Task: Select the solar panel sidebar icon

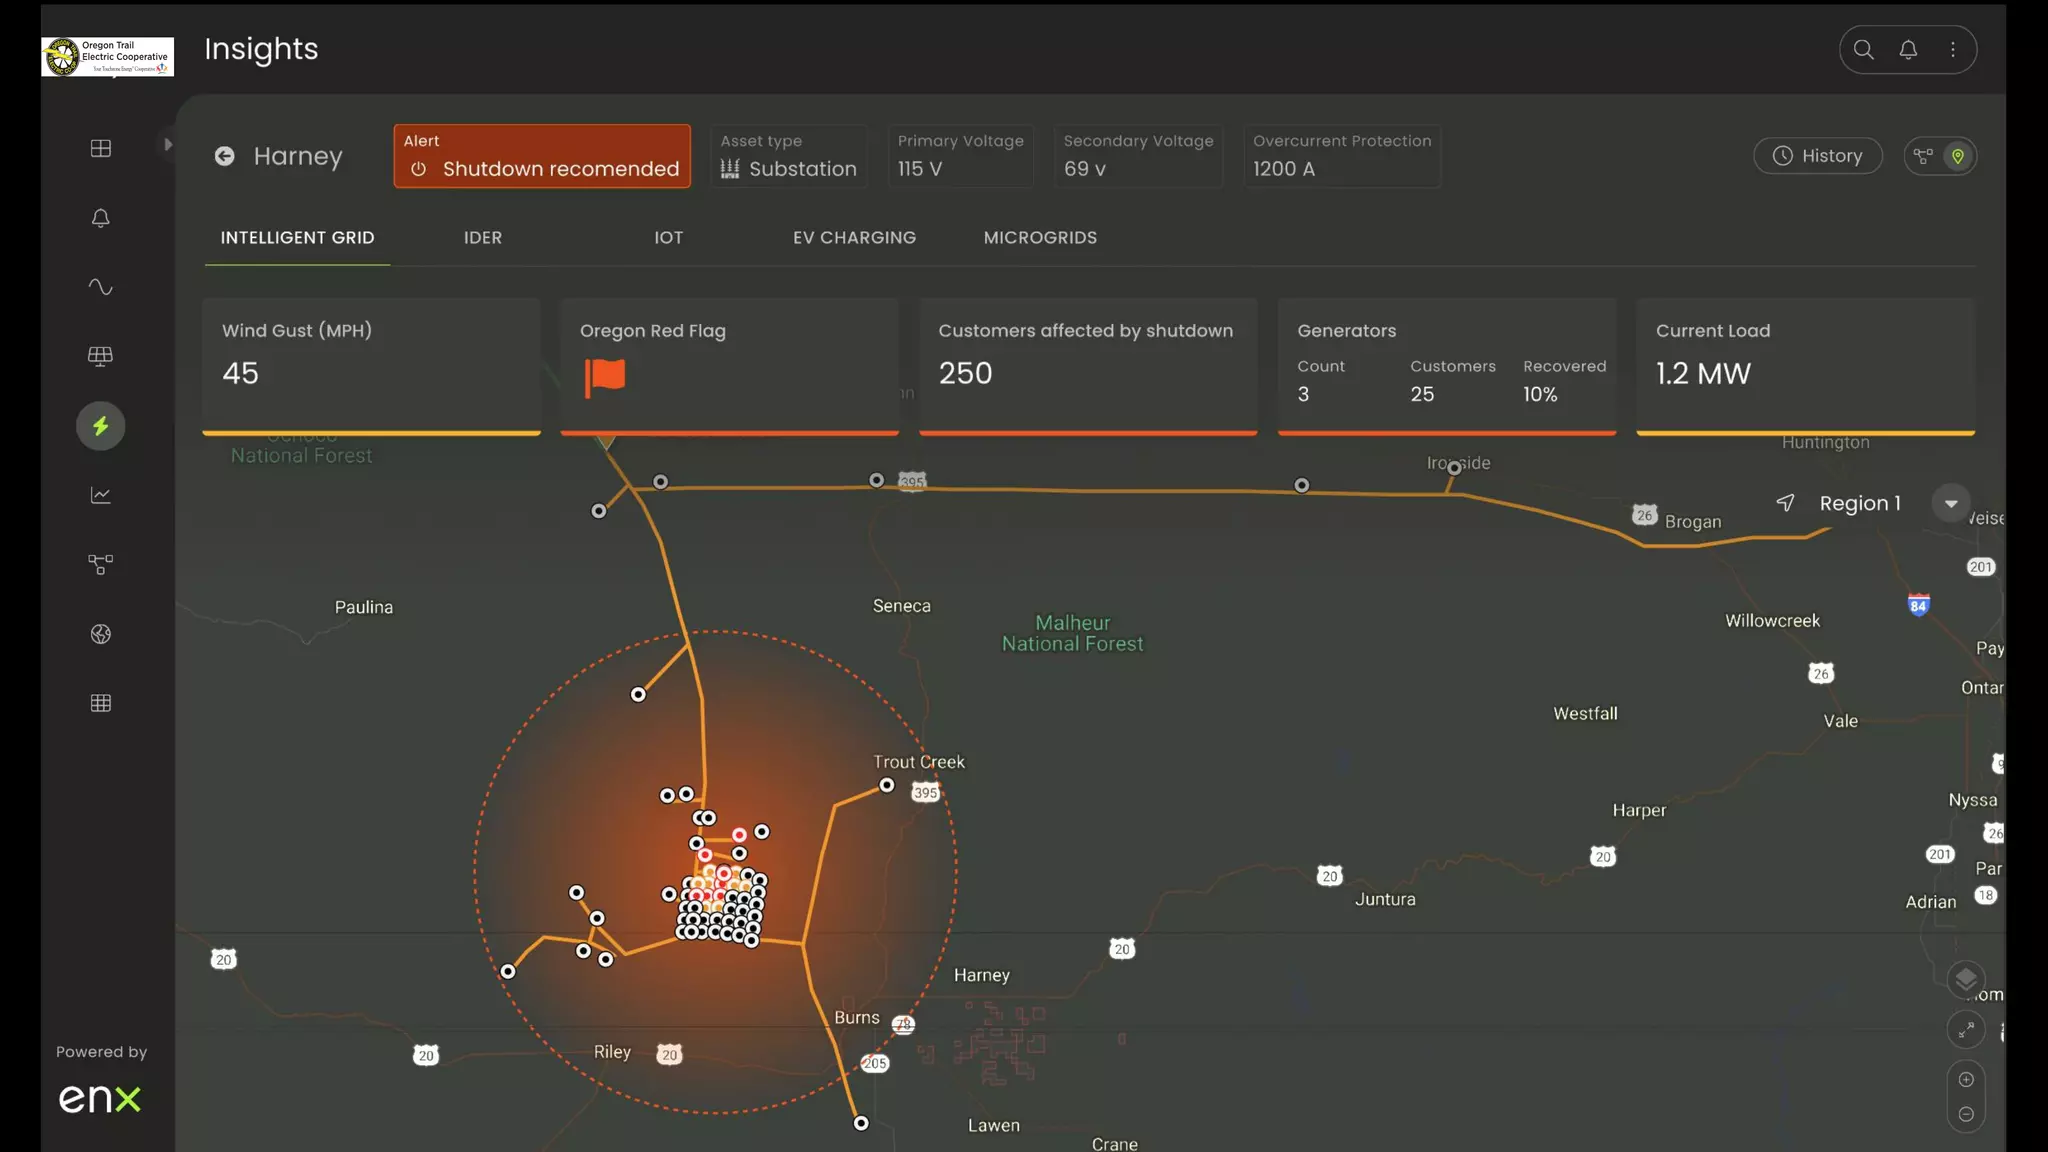Action: coord(101,357)
